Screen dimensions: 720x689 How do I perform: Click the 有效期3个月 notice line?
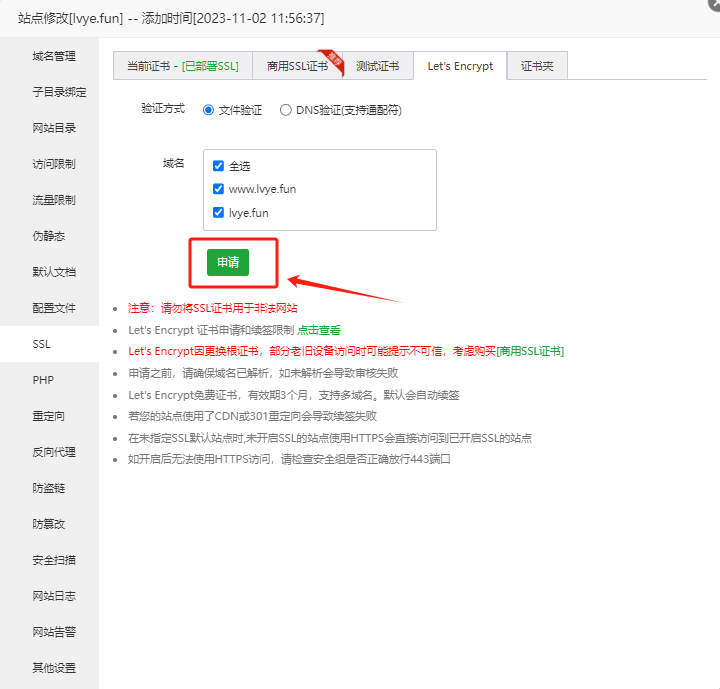point(294,395)
